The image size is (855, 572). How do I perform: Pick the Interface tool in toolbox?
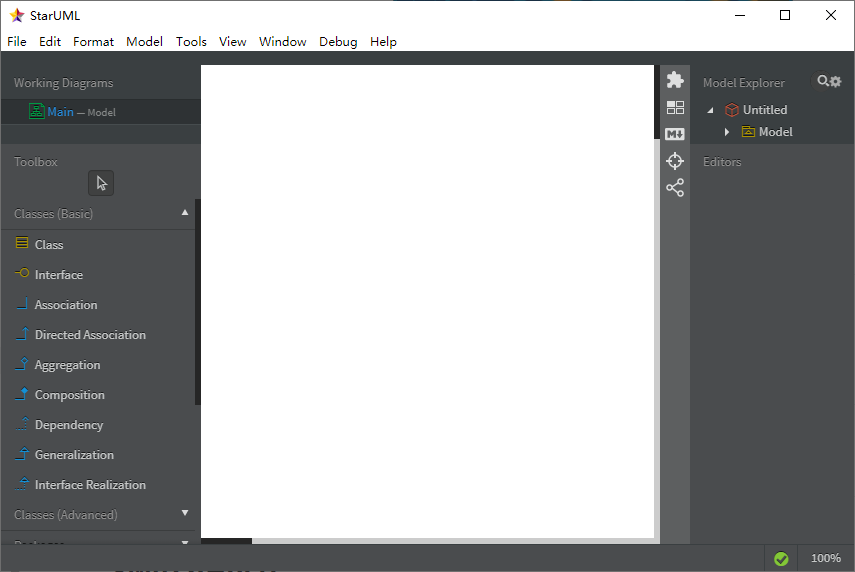58,275
